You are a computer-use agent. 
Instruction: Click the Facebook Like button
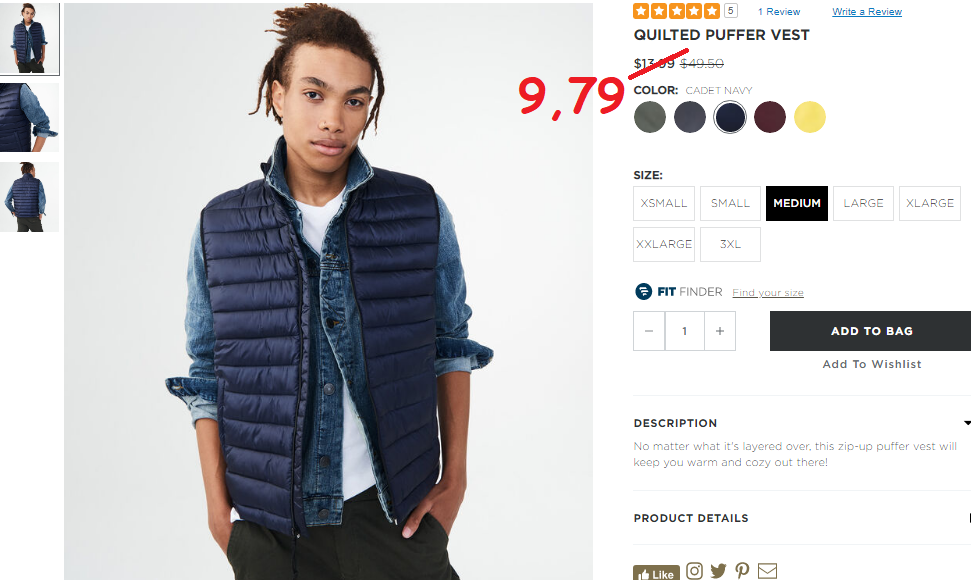pos(656,573)
